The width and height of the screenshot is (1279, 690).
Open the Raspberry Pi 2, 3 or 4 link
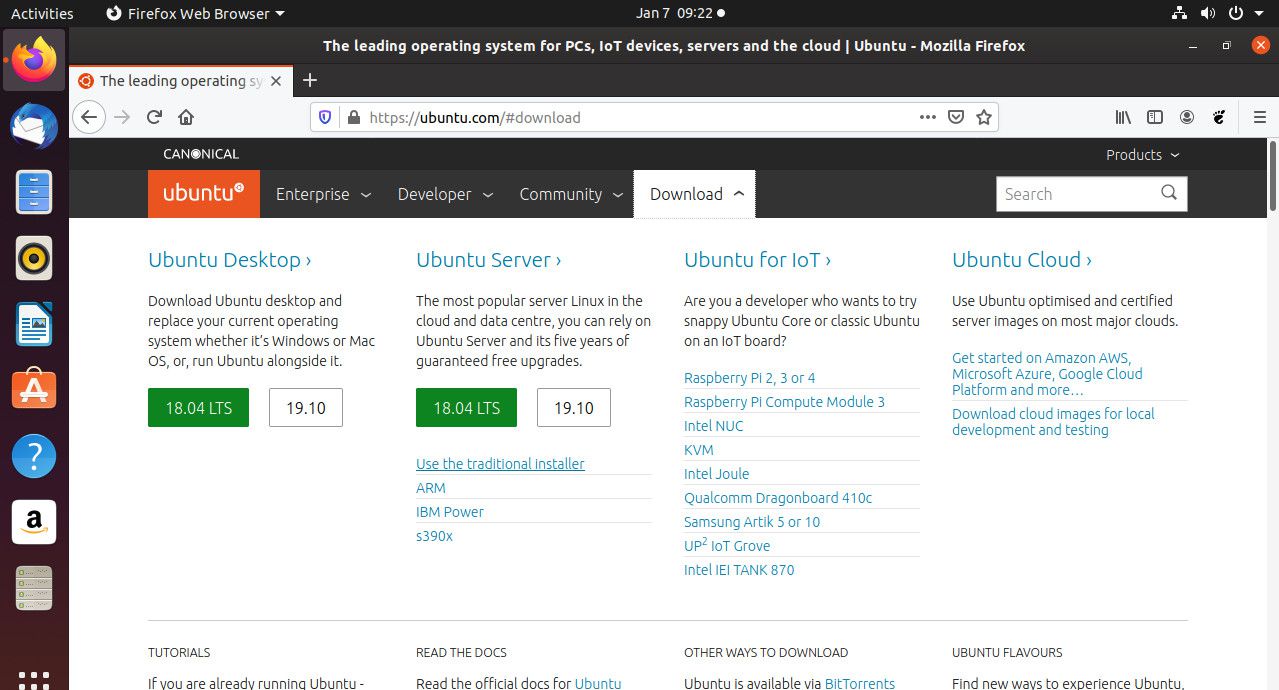(x=749, y=377)
